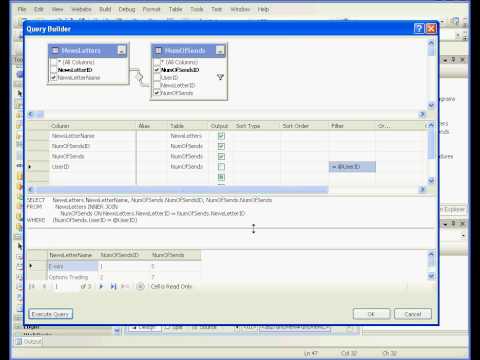The image size is (480, 360).
Task: Click the stop query icon in results navigator
Action: point(140,286)
